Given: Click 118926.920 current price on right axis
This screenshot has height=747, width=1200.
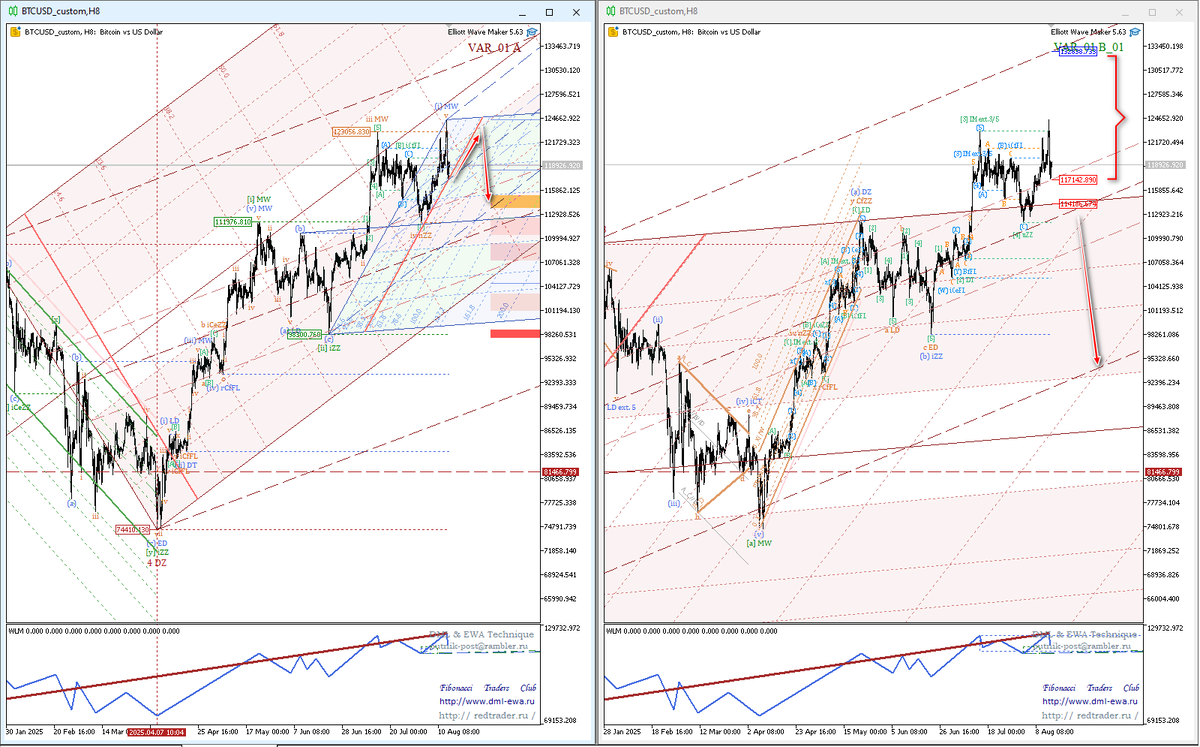Looking at the screenshot, I should (x=1165, y=165).
